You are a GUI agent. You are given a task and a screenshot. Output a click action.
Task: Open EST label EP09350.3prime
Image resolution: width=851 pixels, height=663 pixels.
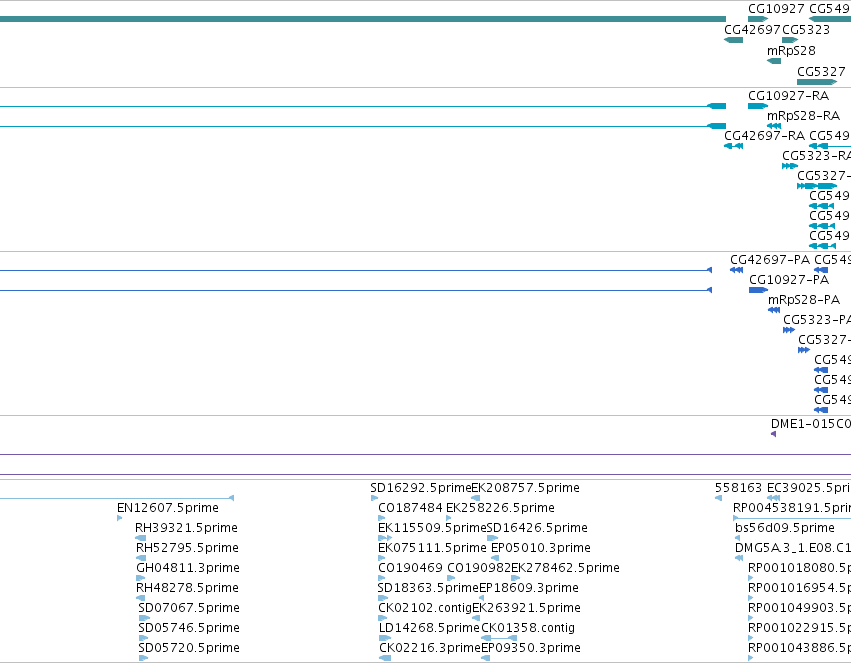click(531, 648)
